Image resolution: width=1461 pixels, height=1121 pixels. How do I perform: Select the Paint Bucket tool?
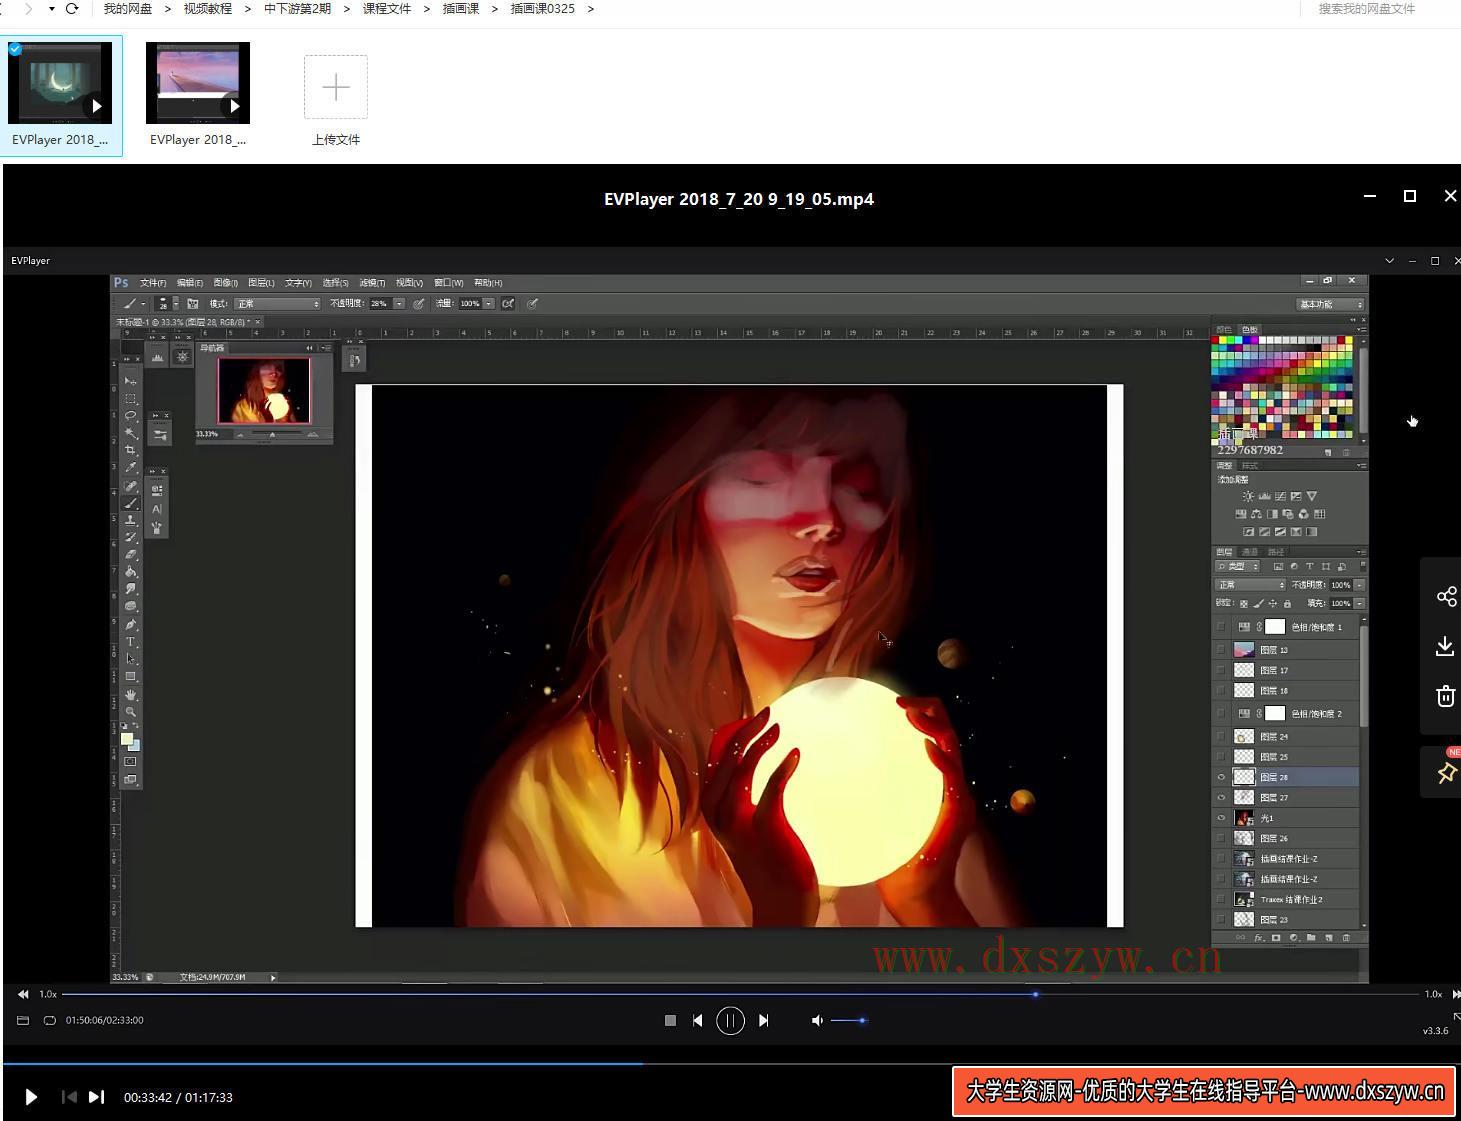click(130, 571)
